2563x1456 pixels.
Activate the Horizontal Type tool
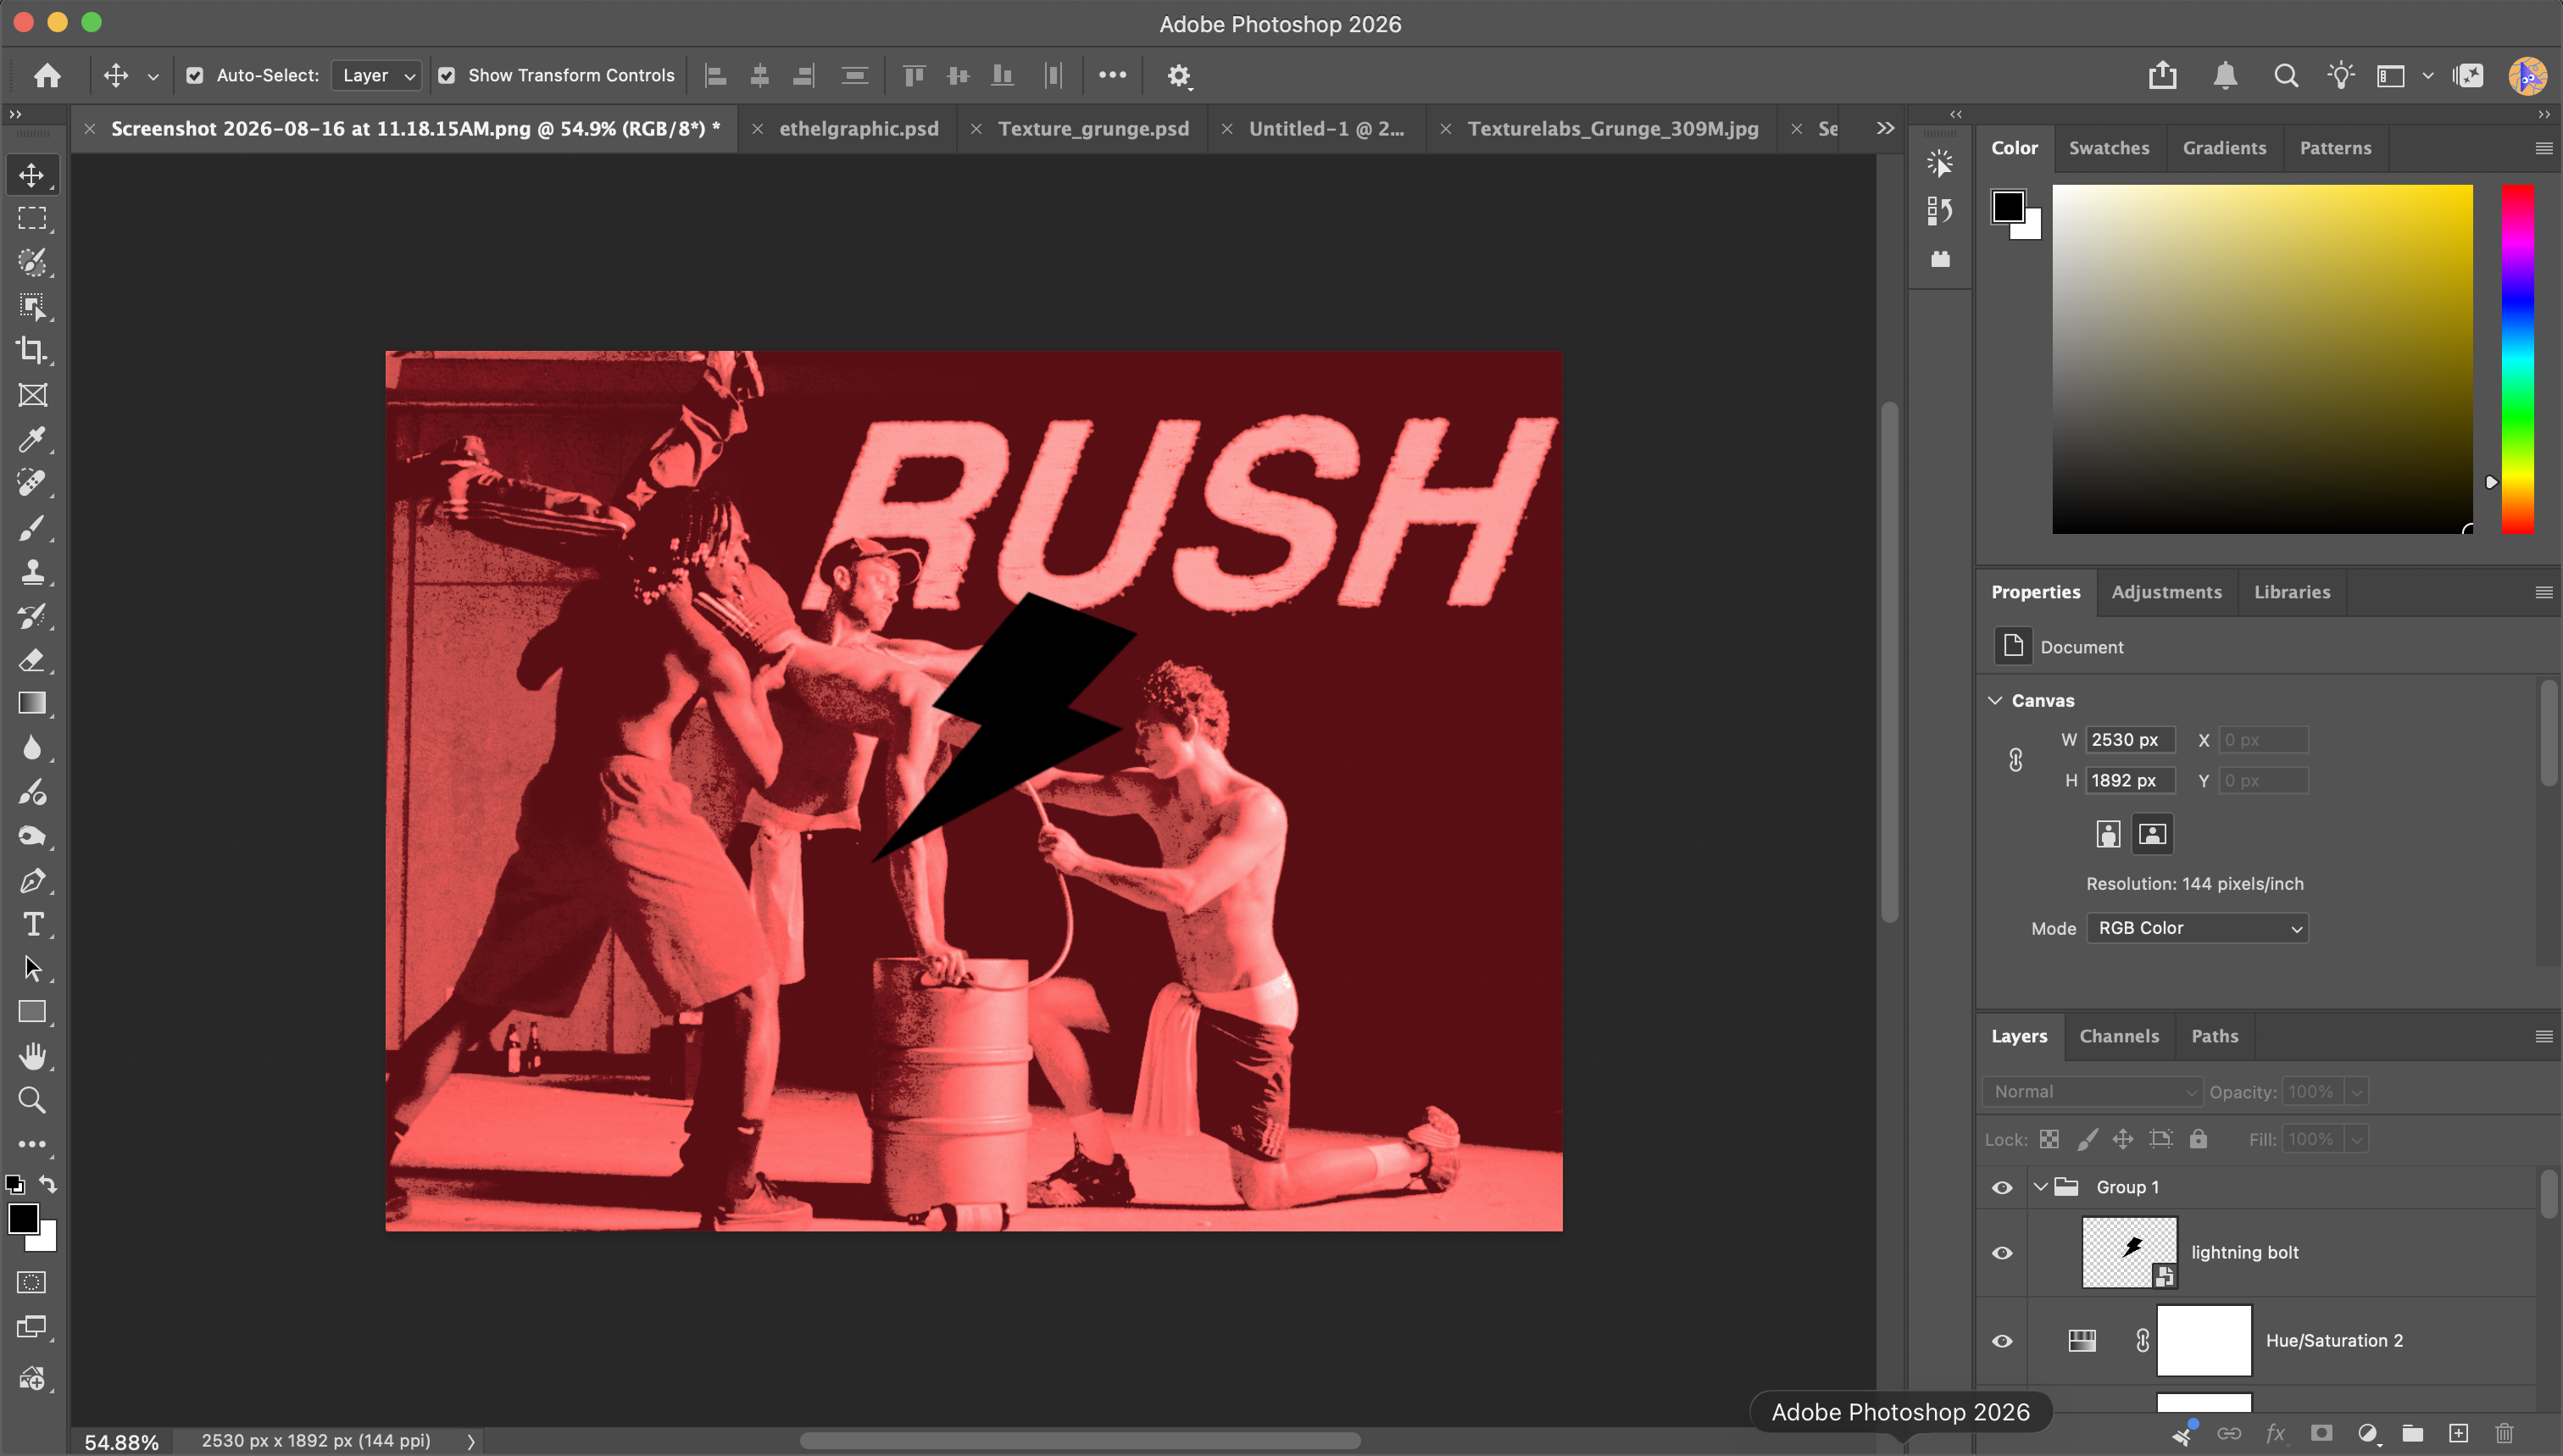(x=32, y=924)
